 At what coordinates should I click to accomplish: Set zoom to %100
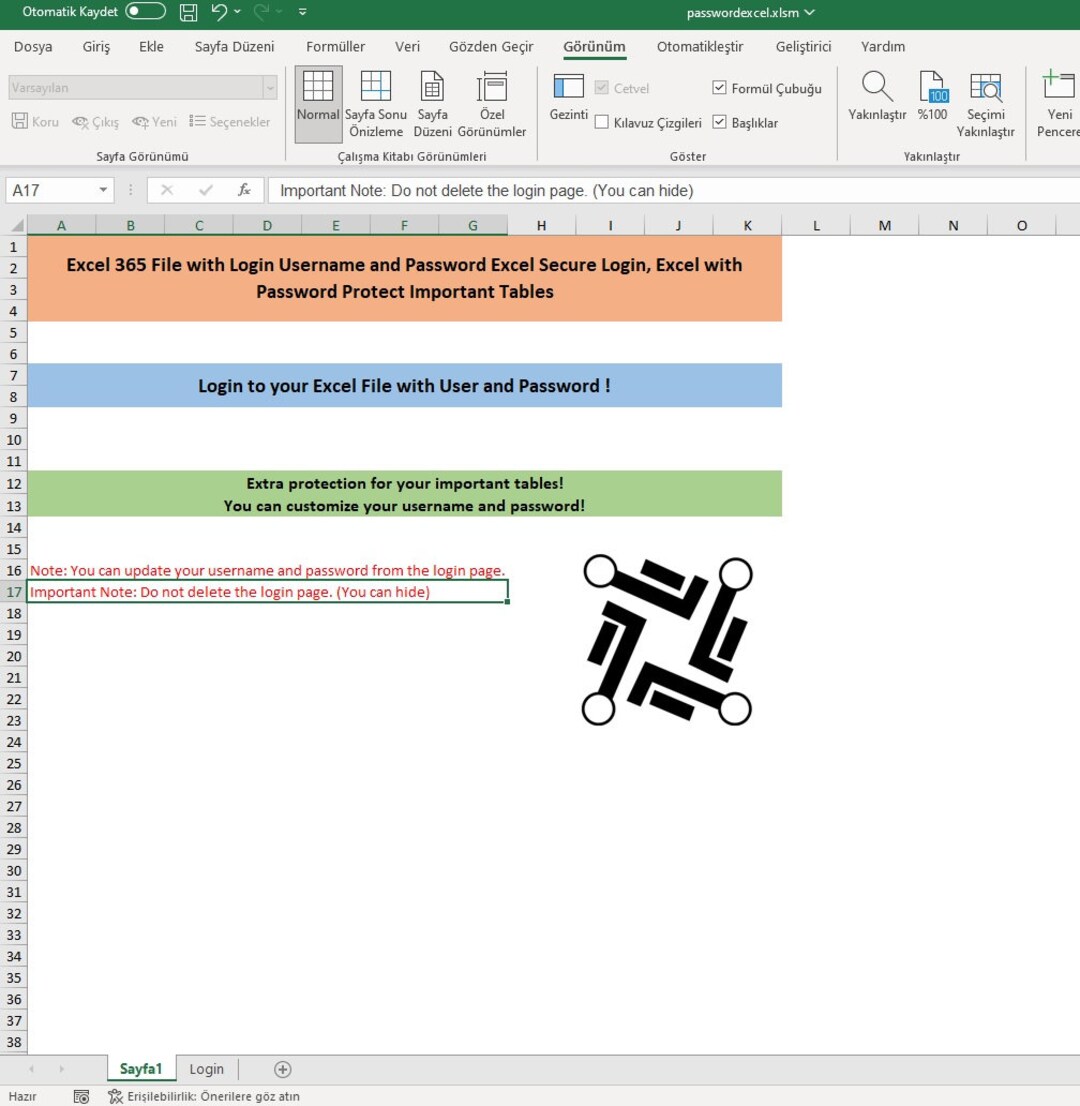pos(932,100)
